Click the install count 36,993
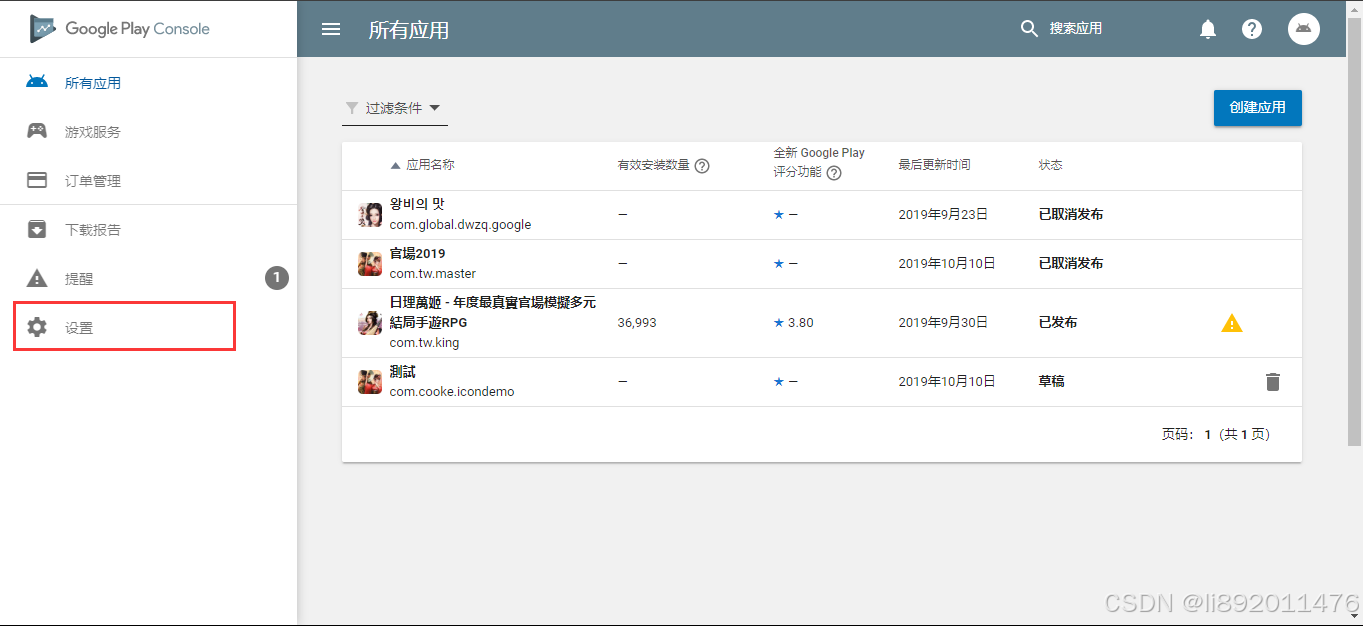 (637, 323)
